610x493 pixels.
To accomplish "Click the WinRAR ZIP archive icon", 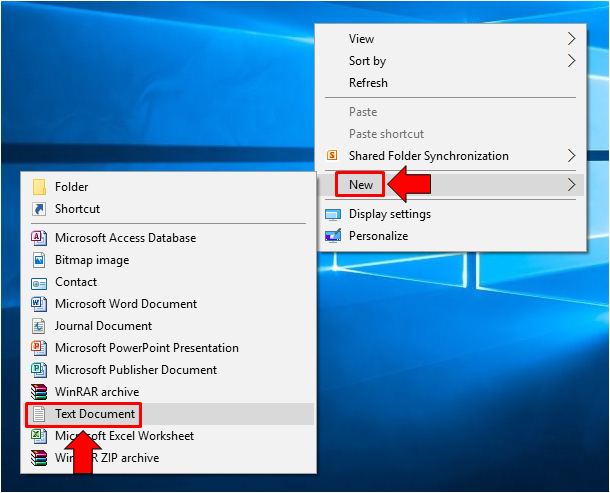I will tap(39, 458).
